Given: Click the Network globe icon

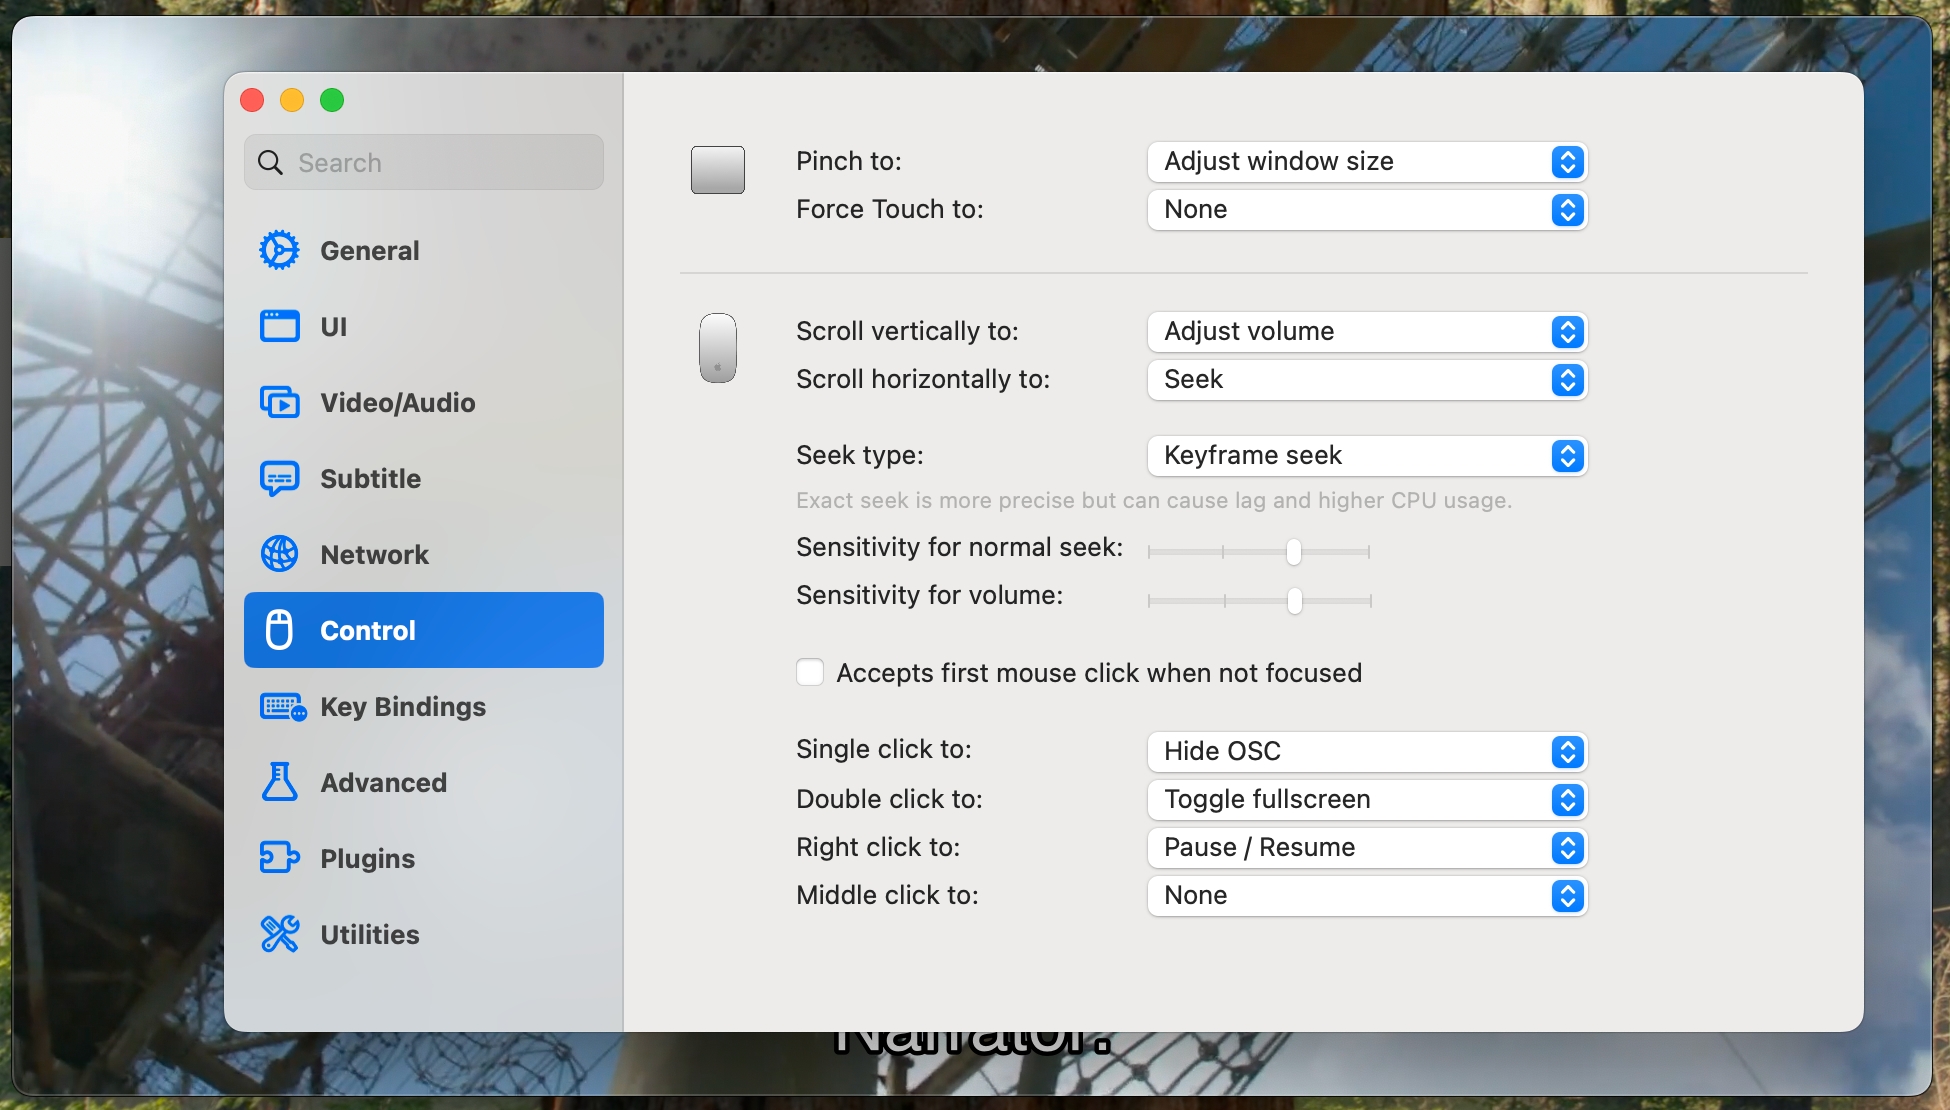Looking at the screenshot, I should 280,554.
